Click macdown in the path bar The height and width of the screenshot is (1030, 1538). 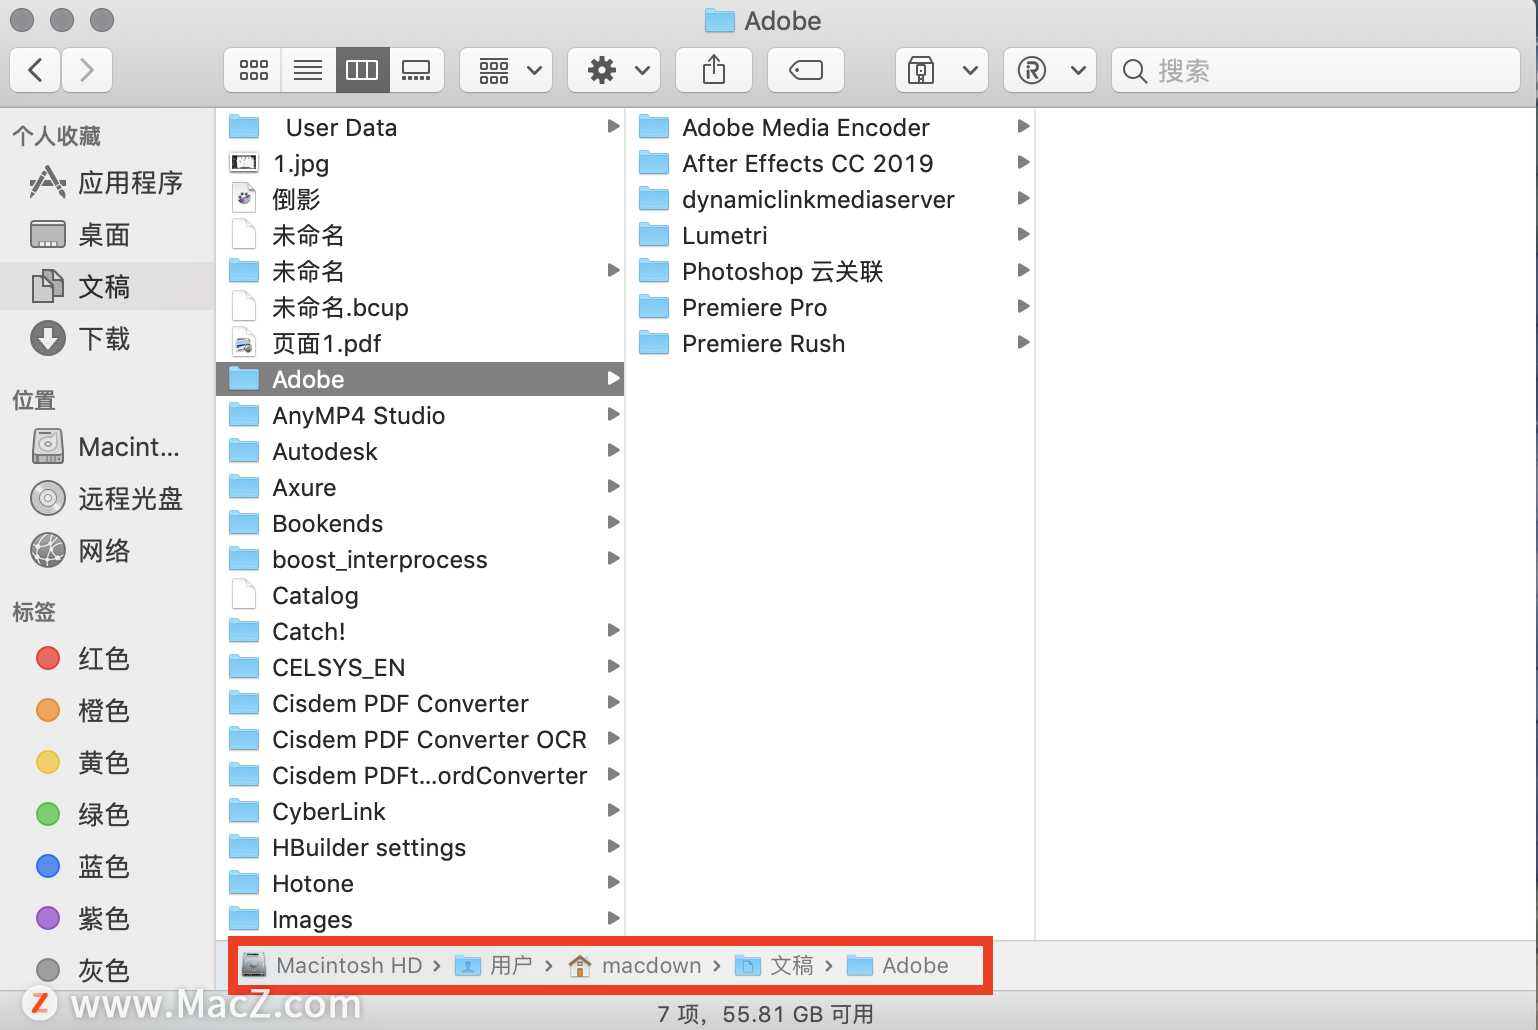click(x=635, y=965)
